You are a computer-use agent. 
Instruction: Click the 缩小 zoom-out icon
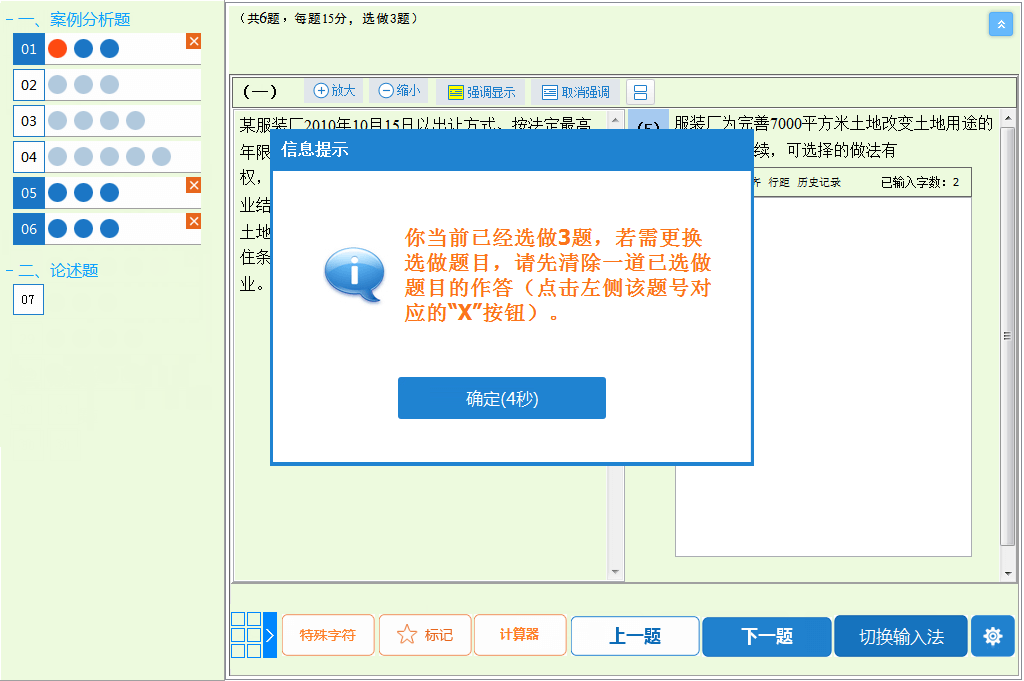[398, 90]
